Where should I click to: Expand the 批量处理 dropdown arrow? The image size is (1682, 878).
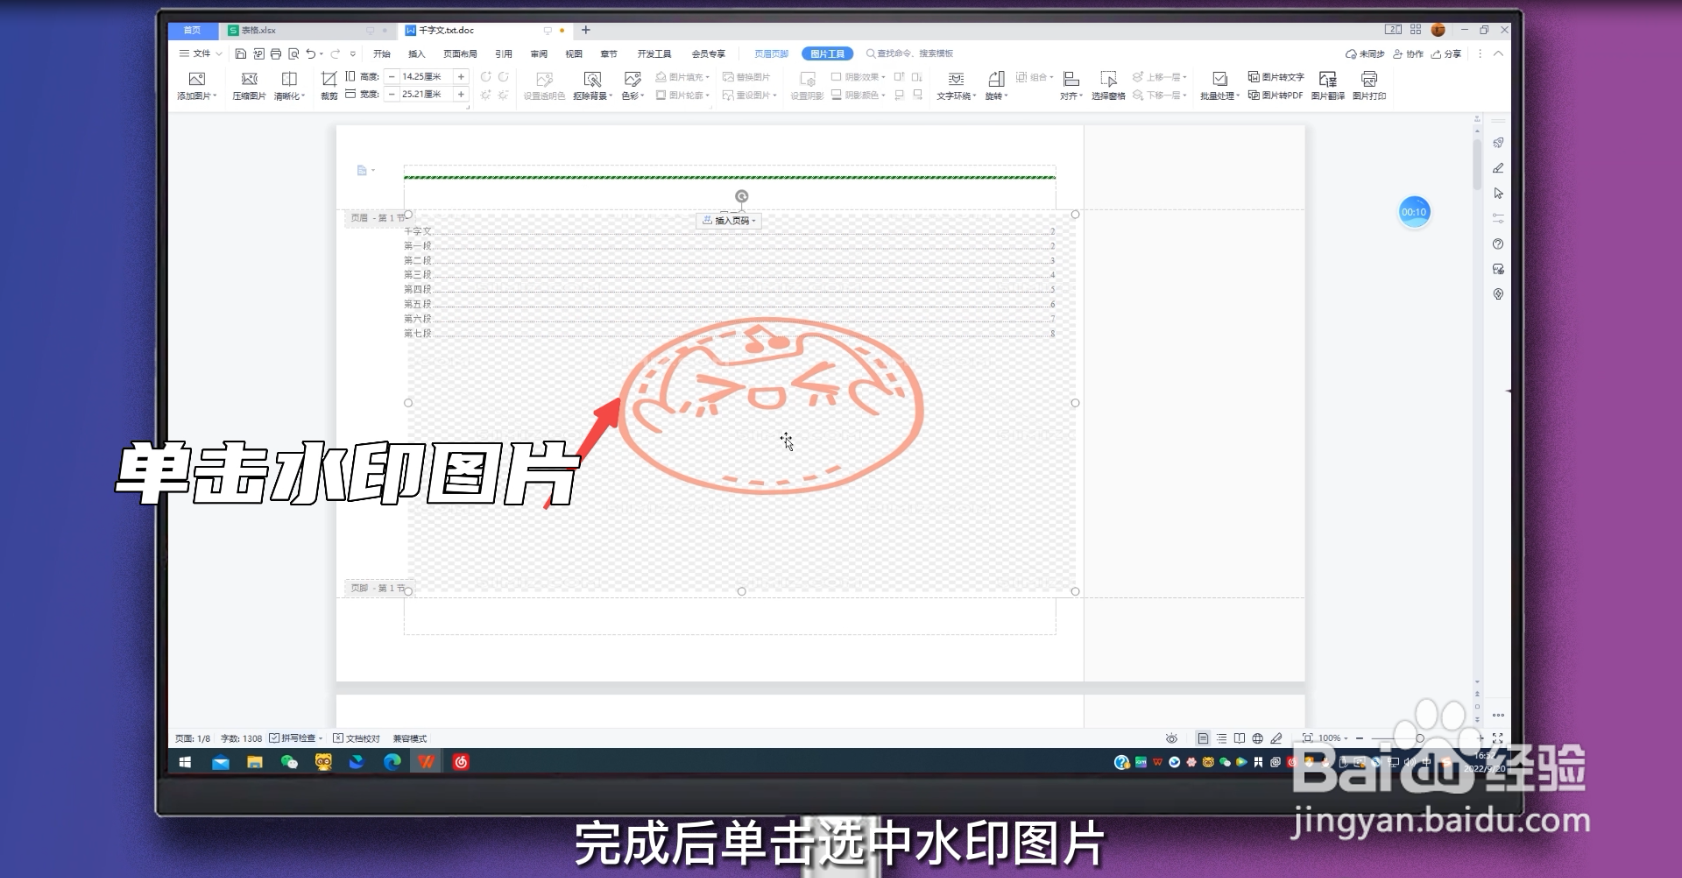coord(1238,96)
